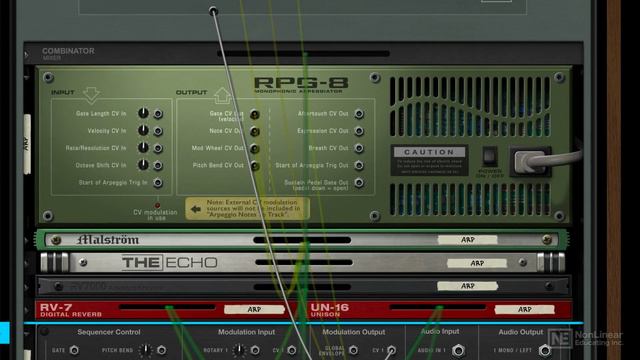Image resolution: width=640 pixels, height=360 pixels.
Task: Click the Mono/Left audio output jack
Action: click(x=544, y=350)
